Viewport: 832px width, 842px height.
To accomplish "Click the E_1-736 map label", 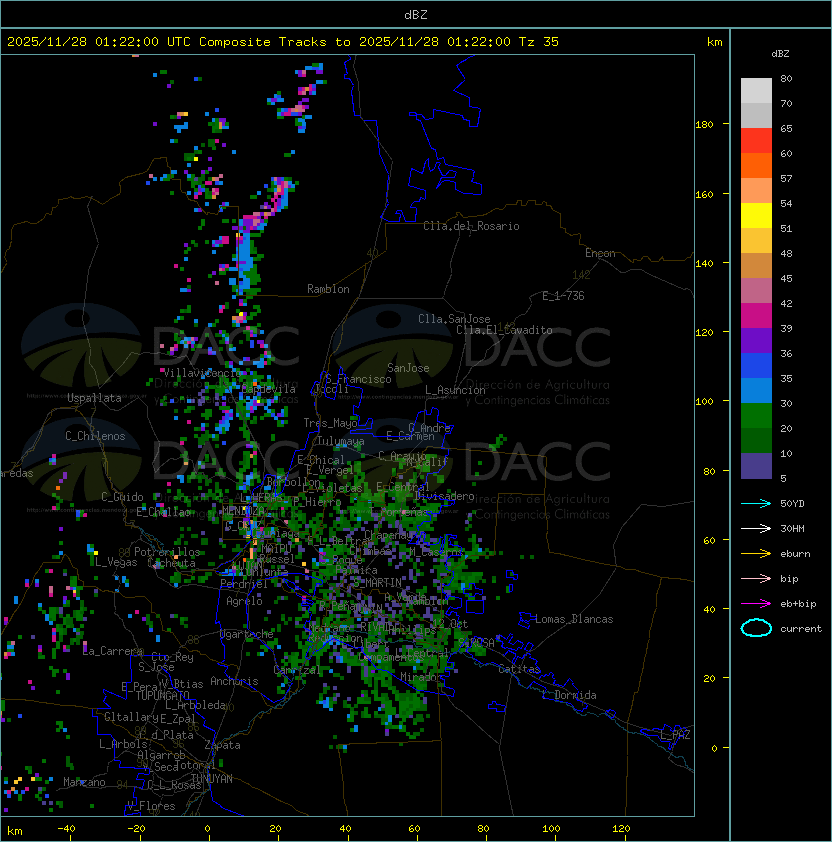I will pyautogui.click(x=563, y=296).
